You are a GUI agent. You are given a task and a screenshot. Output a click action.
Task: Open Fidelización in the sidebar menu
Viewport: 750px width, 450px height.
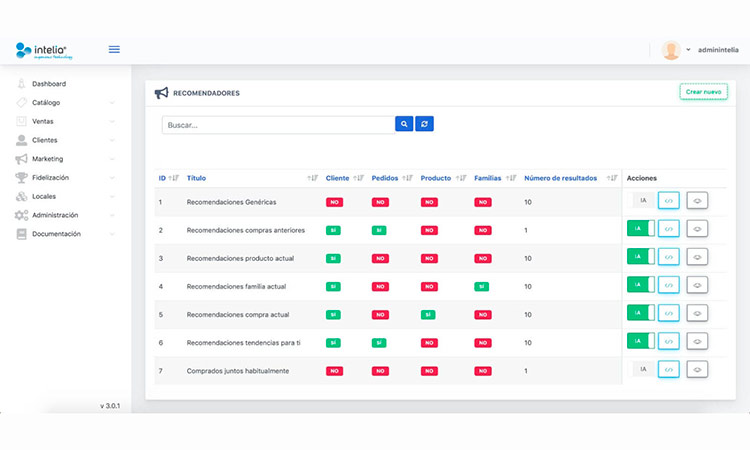[x=52, y=177]
